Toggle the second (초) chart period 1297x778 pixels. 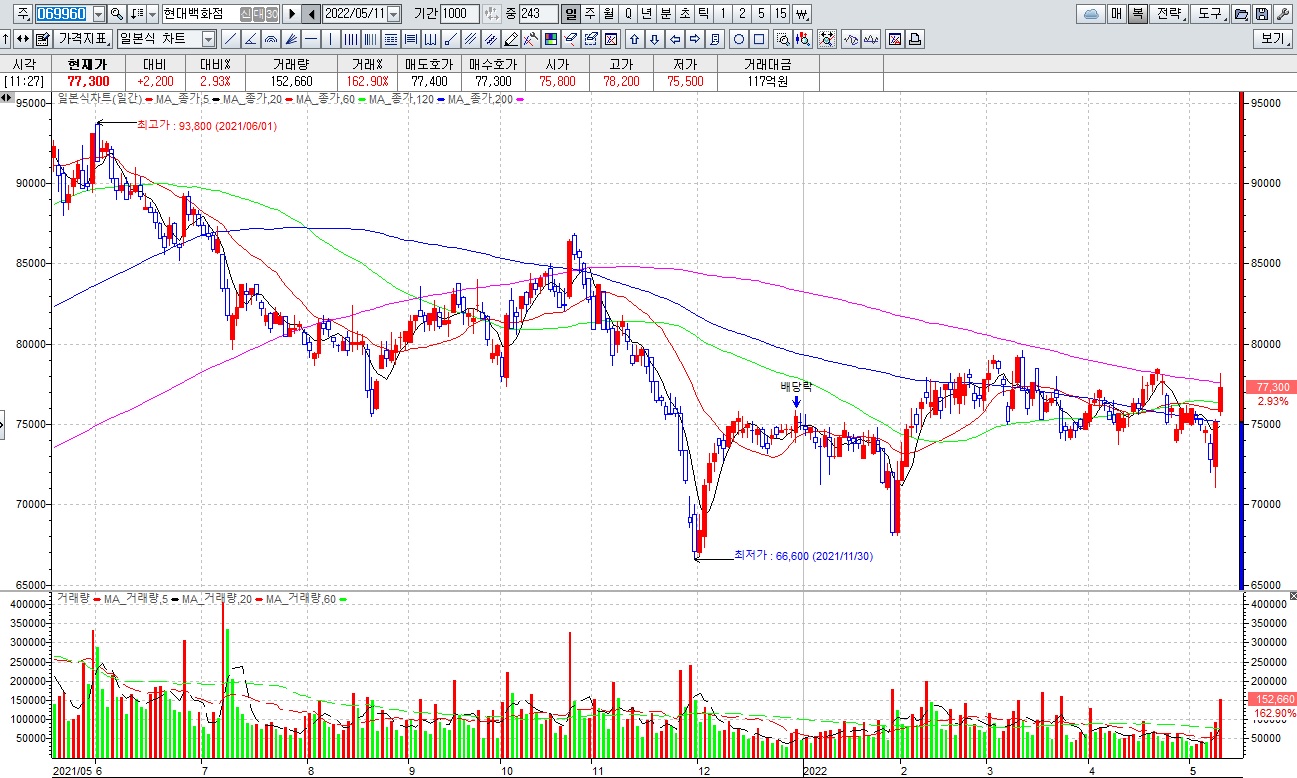pos(685,14)
